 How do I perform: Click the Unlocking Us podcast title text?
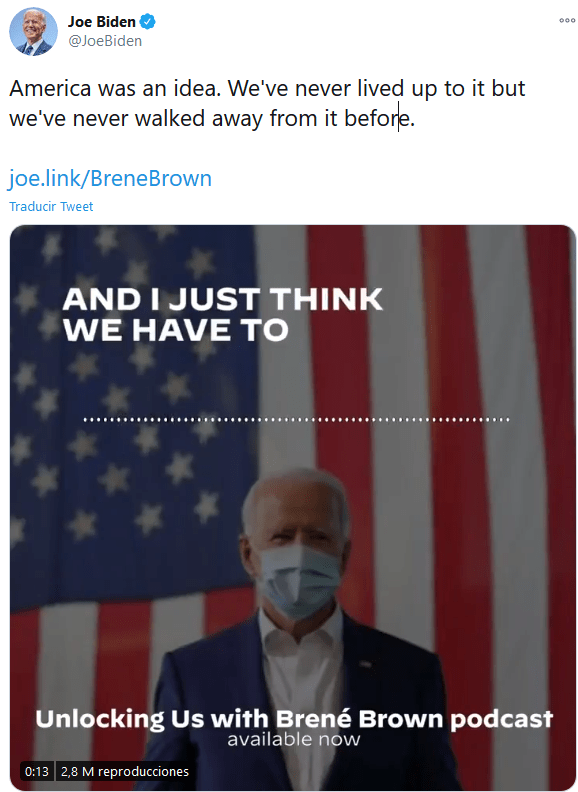coord(294,718)
